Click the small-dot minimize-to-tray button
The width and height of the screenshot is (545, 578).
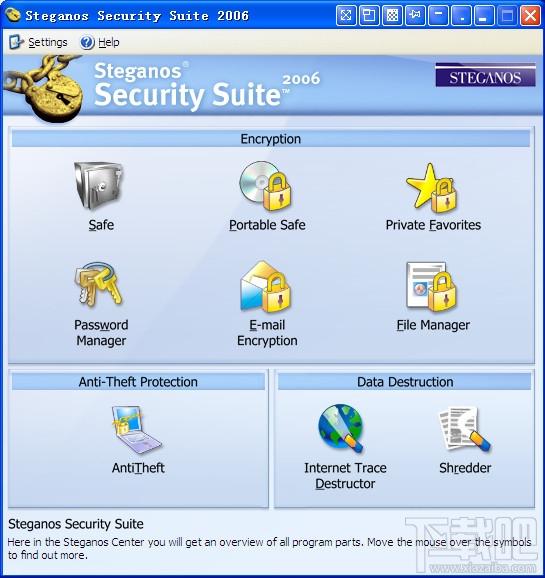[461, 15]
